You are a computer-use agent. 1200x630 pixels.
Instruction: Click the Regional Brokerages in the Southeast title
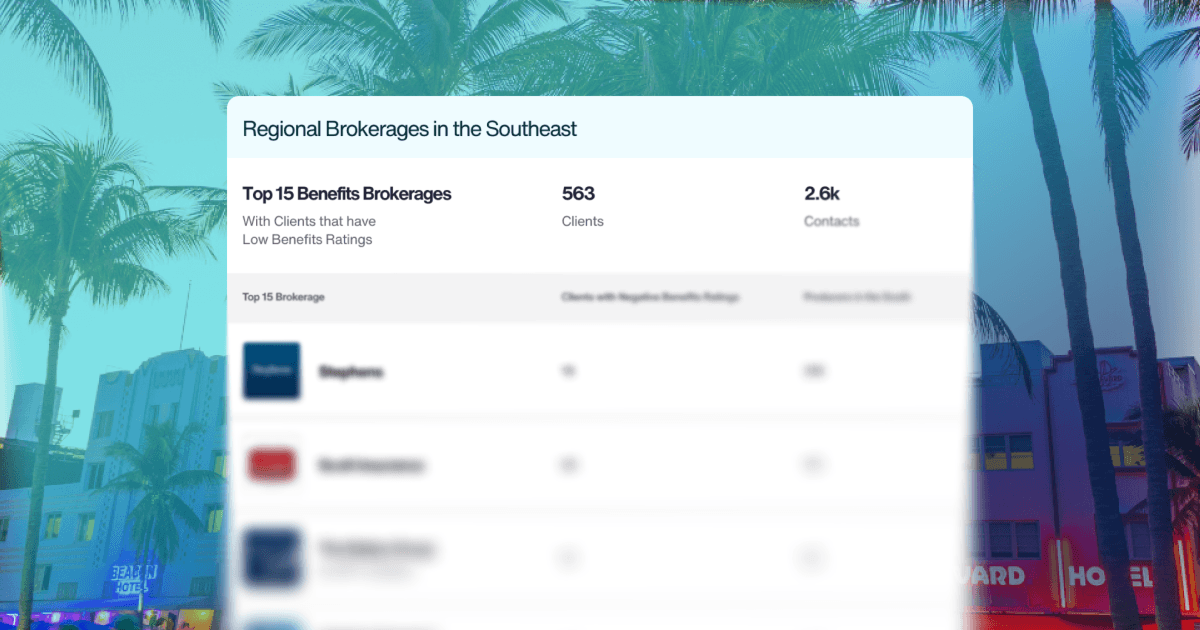tap(410, 129)
